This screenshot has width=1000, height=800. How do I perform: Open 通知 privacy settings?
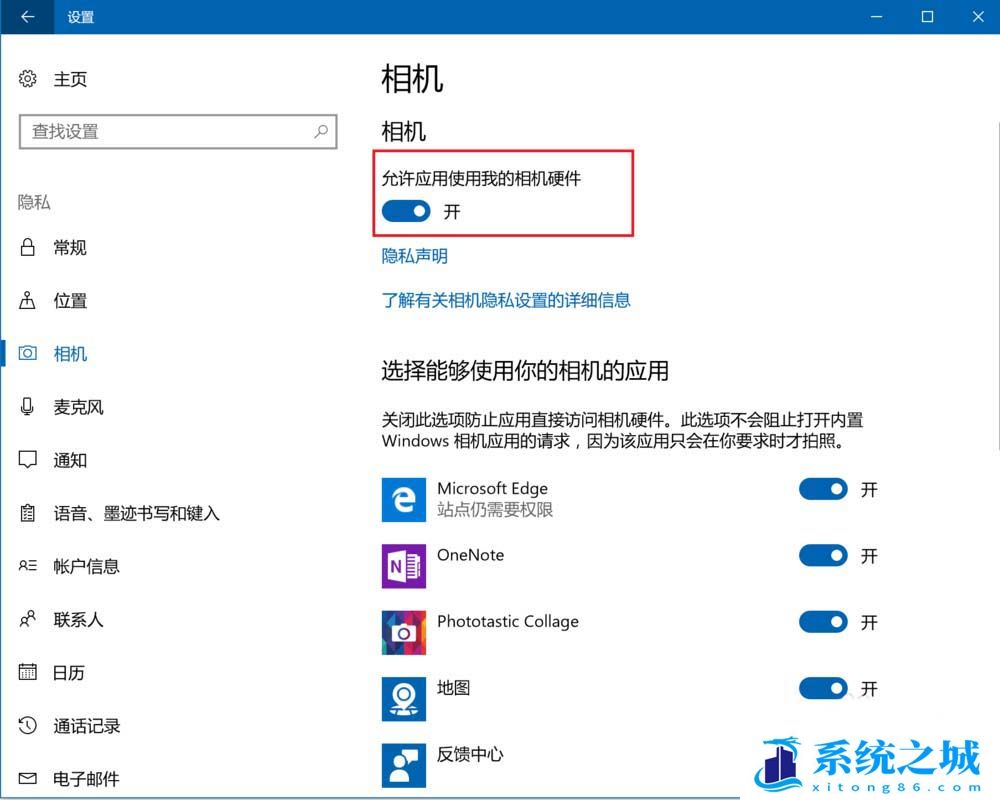[70, 460]
